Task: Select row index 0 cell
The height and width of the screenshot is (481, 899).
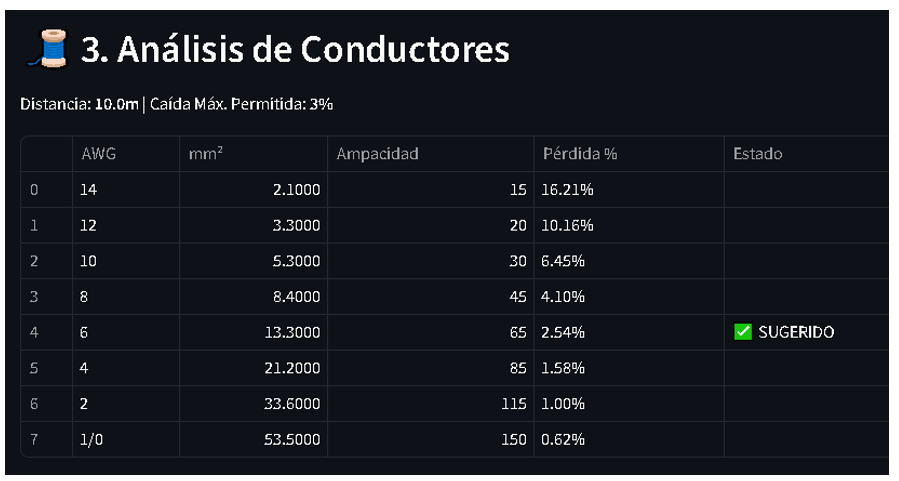Action: click(35, 190)
